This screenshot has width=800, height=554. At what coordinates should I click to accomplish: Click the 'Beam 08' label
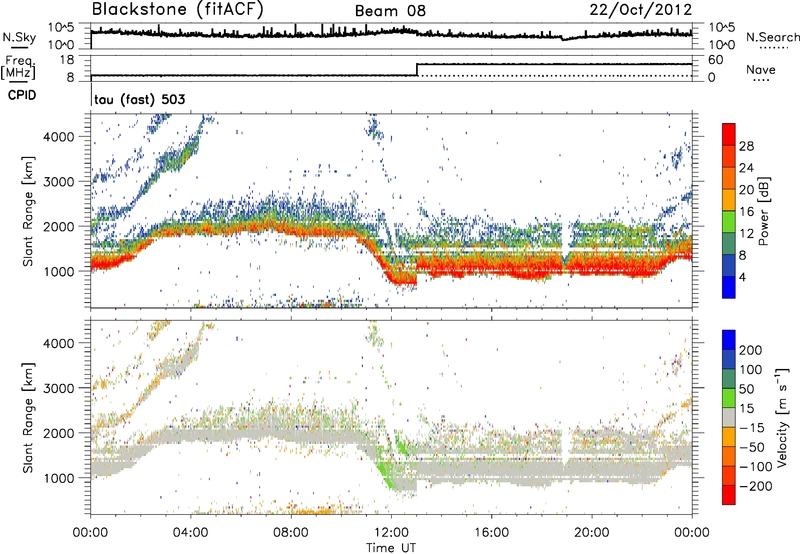click(390, 11)
